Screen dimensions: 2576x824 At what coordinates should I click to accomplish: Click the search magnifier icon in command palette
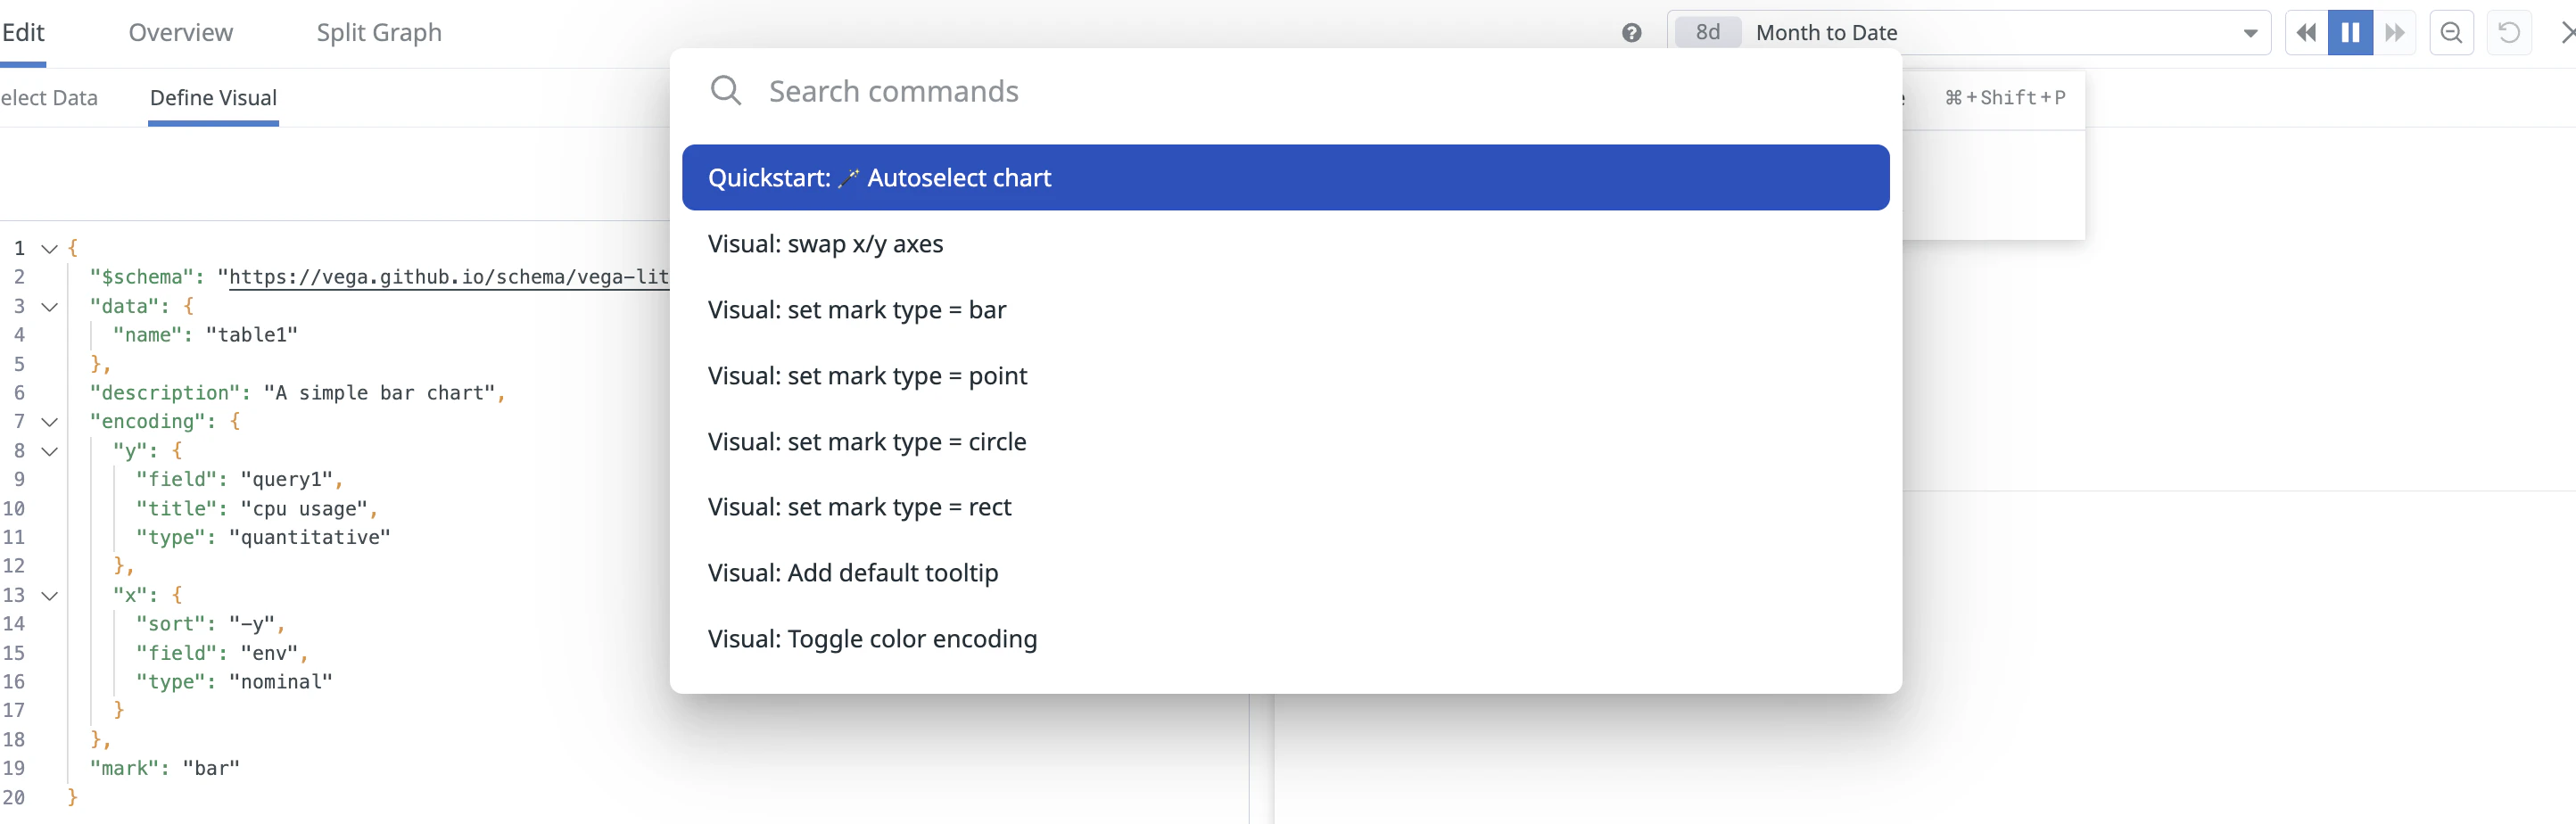(x=725, y=91)
